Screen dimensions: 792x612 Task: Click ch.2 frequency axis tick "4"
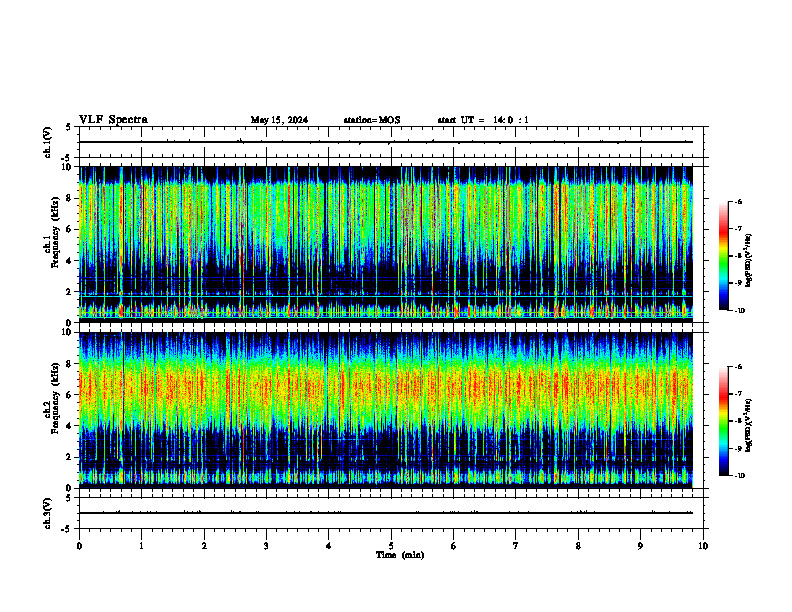70,426
